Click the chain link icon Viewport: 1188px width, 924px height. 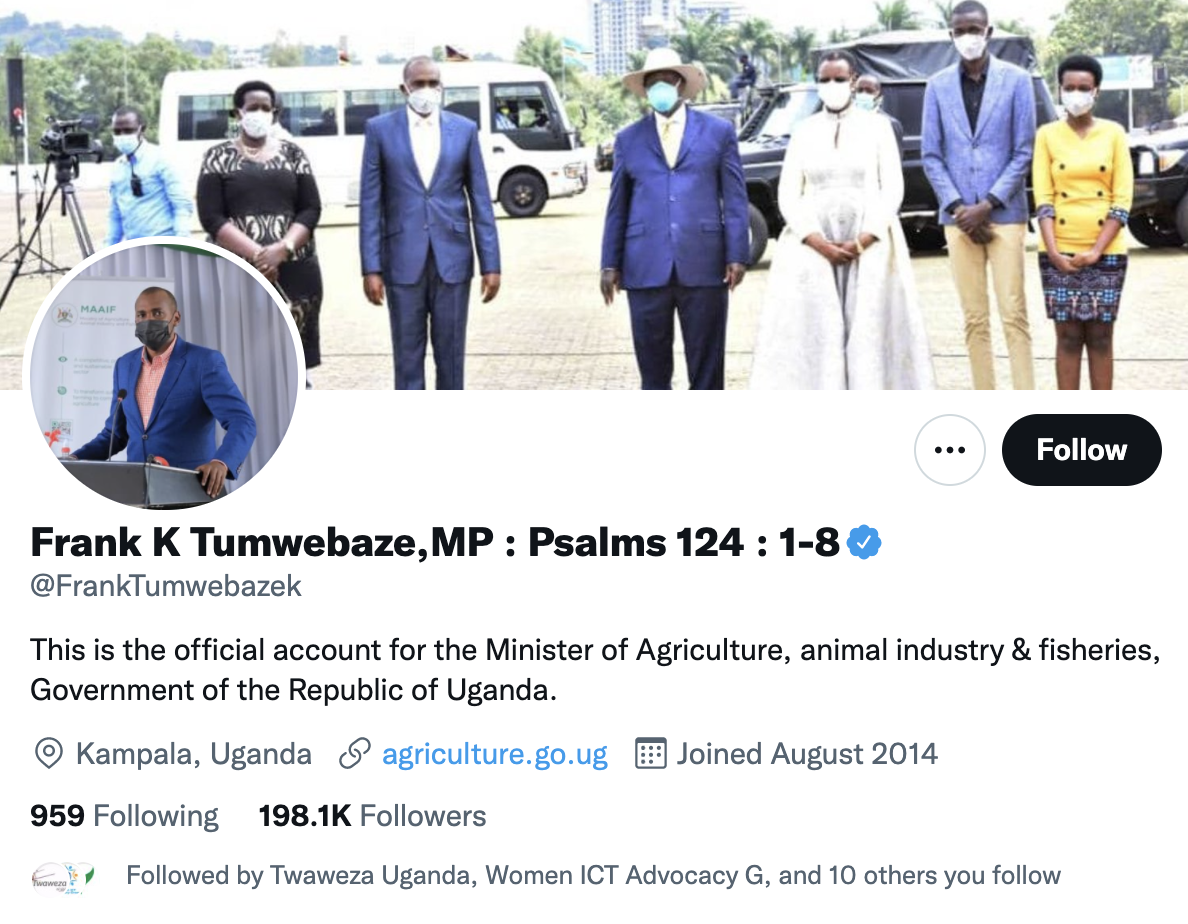355,754
